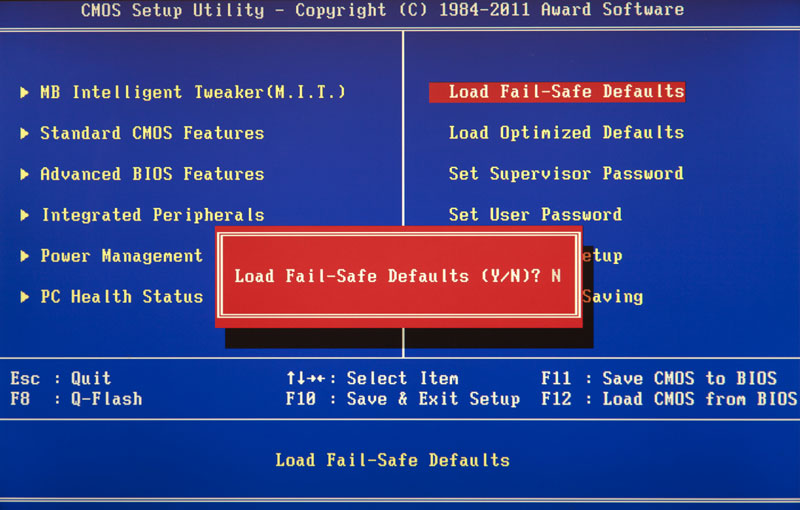Click the Load Fail-Safe Defaults (Y/N)? prompt

point(388,276)
